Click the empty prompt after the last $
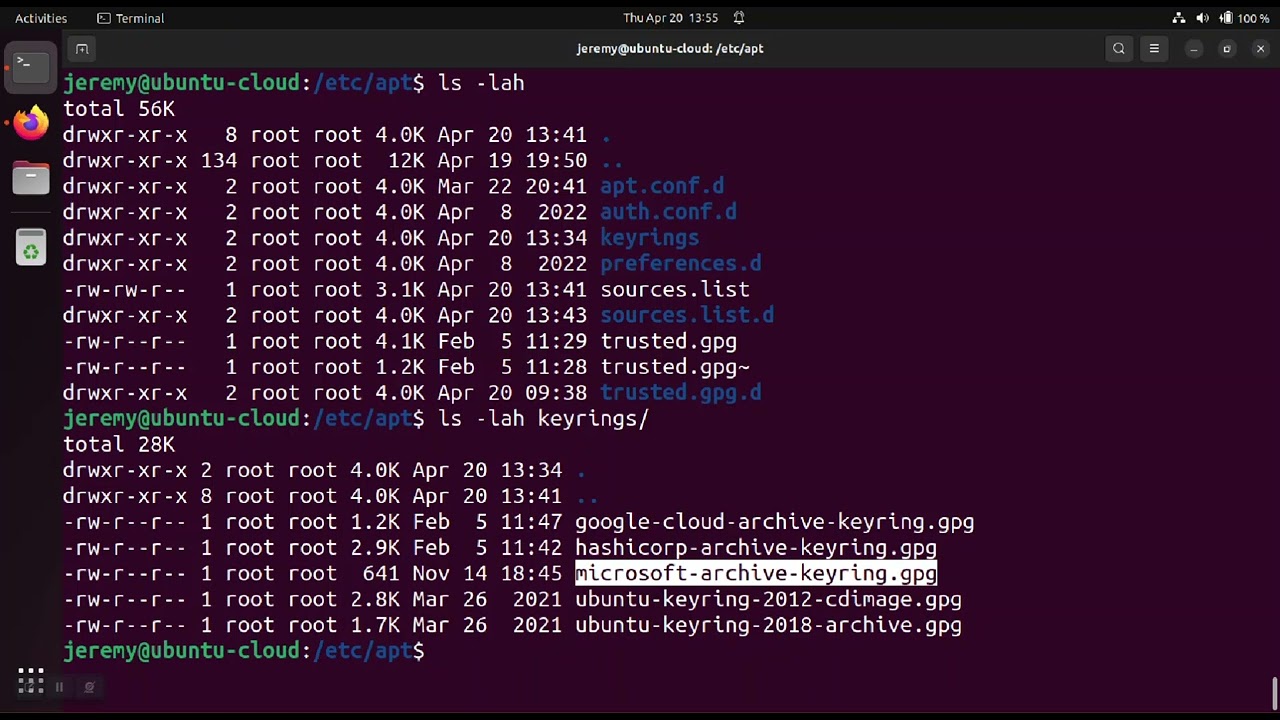Viewport: 1280px width, 720px height. pyautogui.click(x=431, y=651)
